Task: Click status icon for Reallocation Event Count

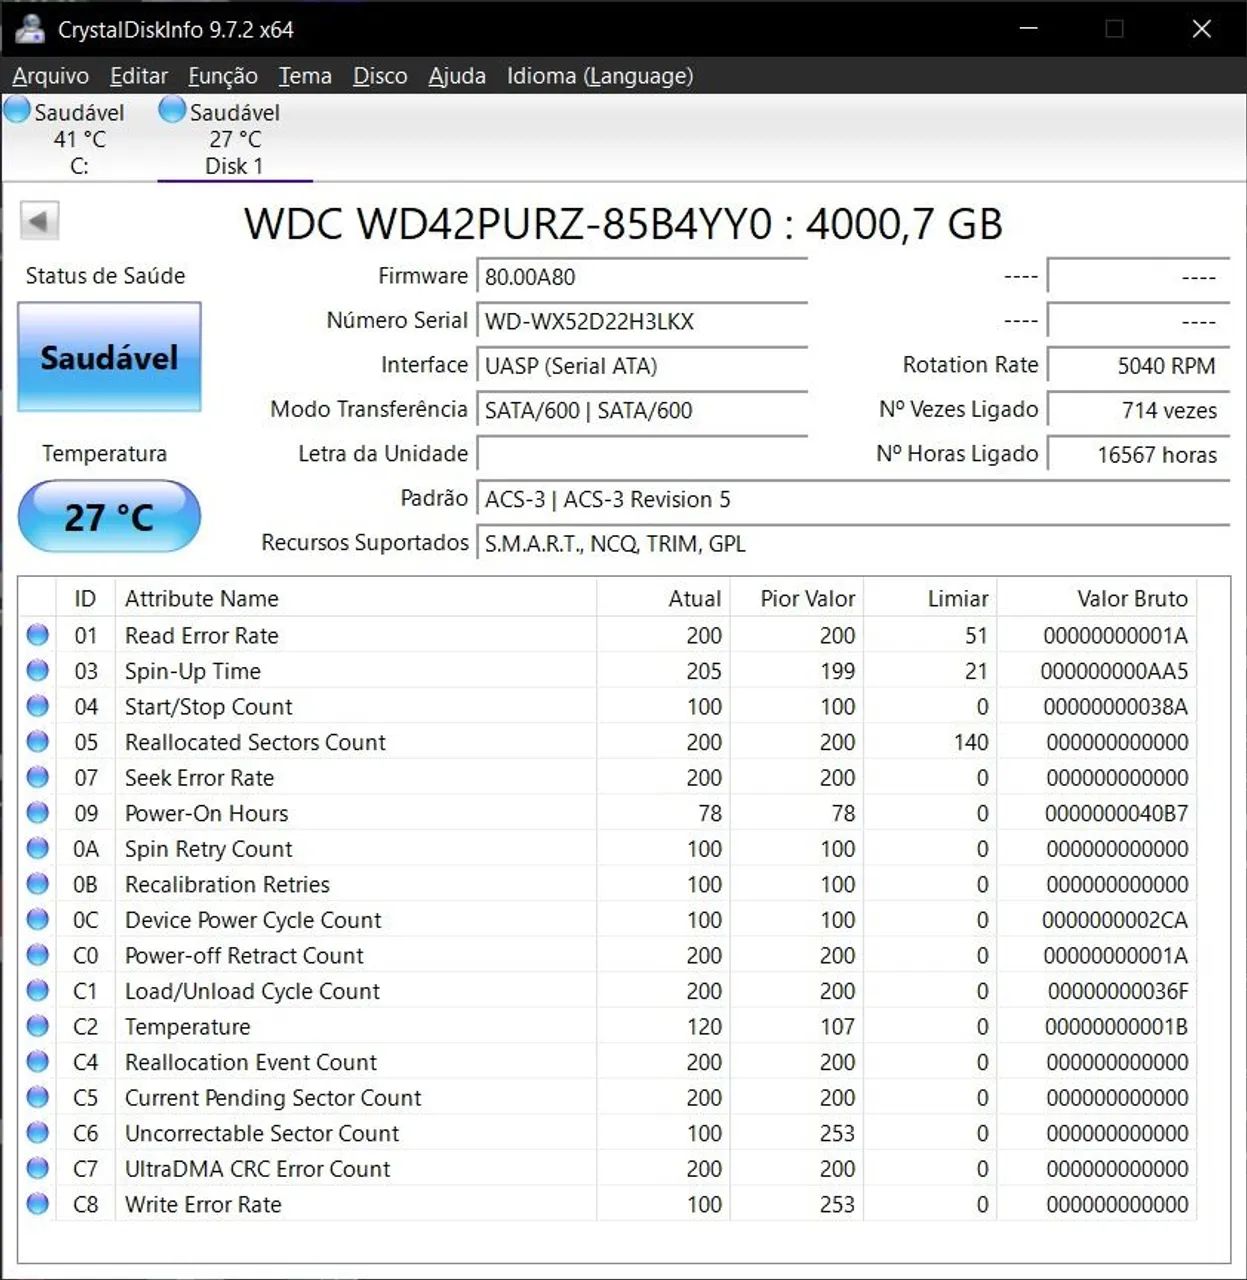Action: pos(38,1061)
